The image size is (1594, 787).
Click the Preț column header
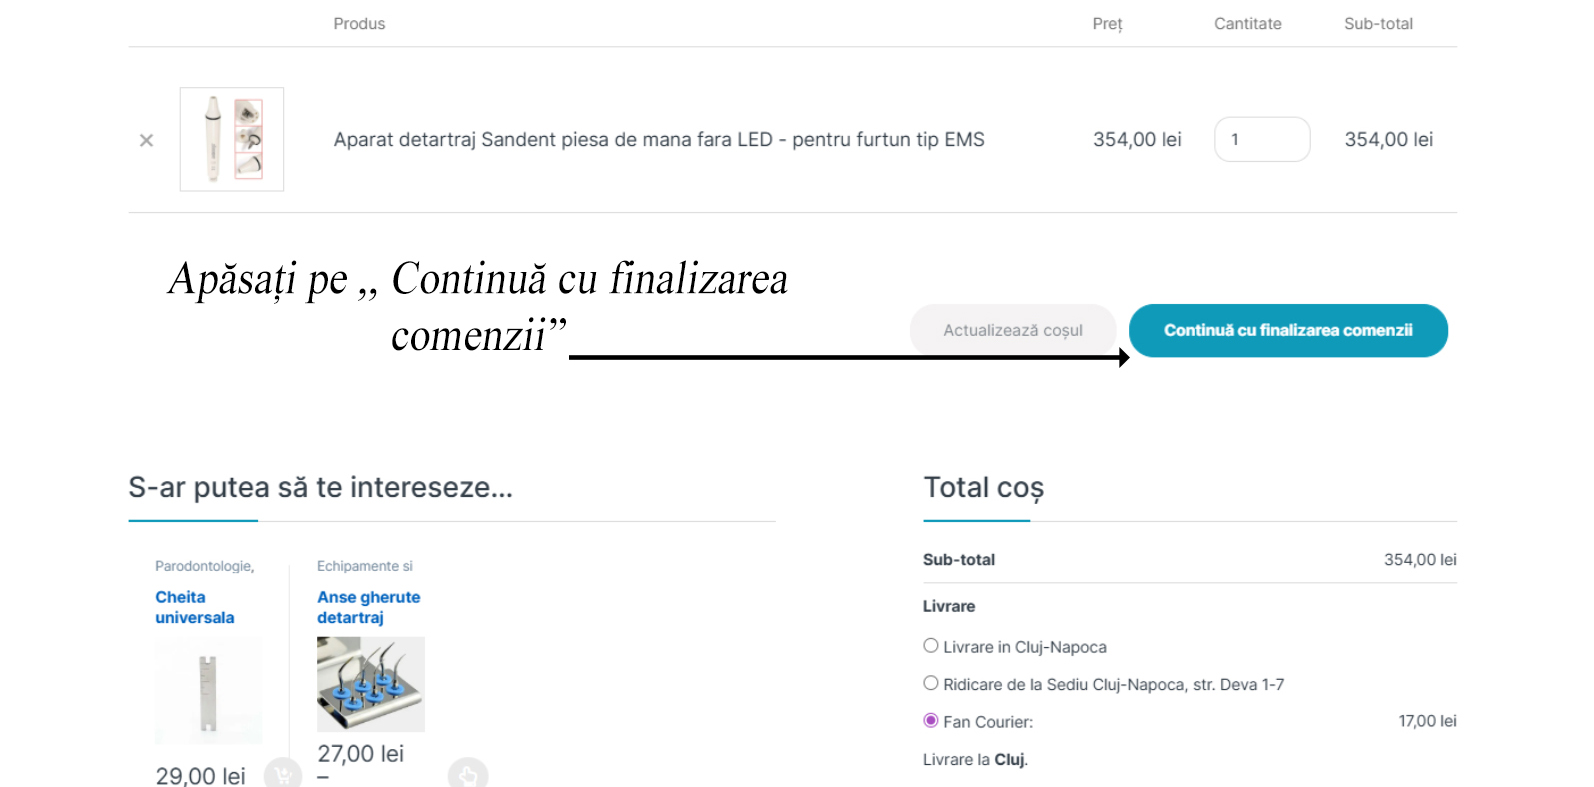[x=1107, y=24]
